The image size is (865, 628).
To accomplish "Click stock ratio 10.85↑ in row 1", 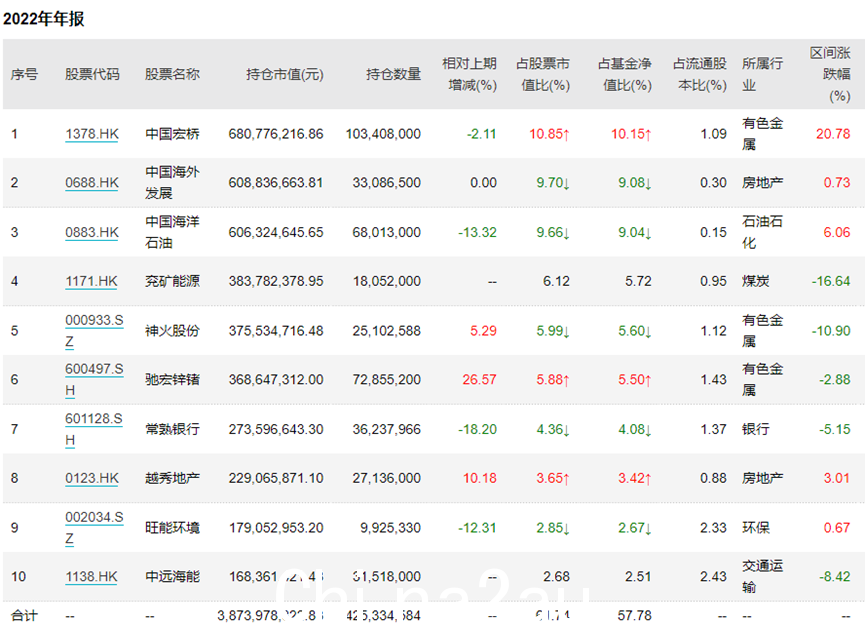I will pyautogui.click(x=549, y=134).
